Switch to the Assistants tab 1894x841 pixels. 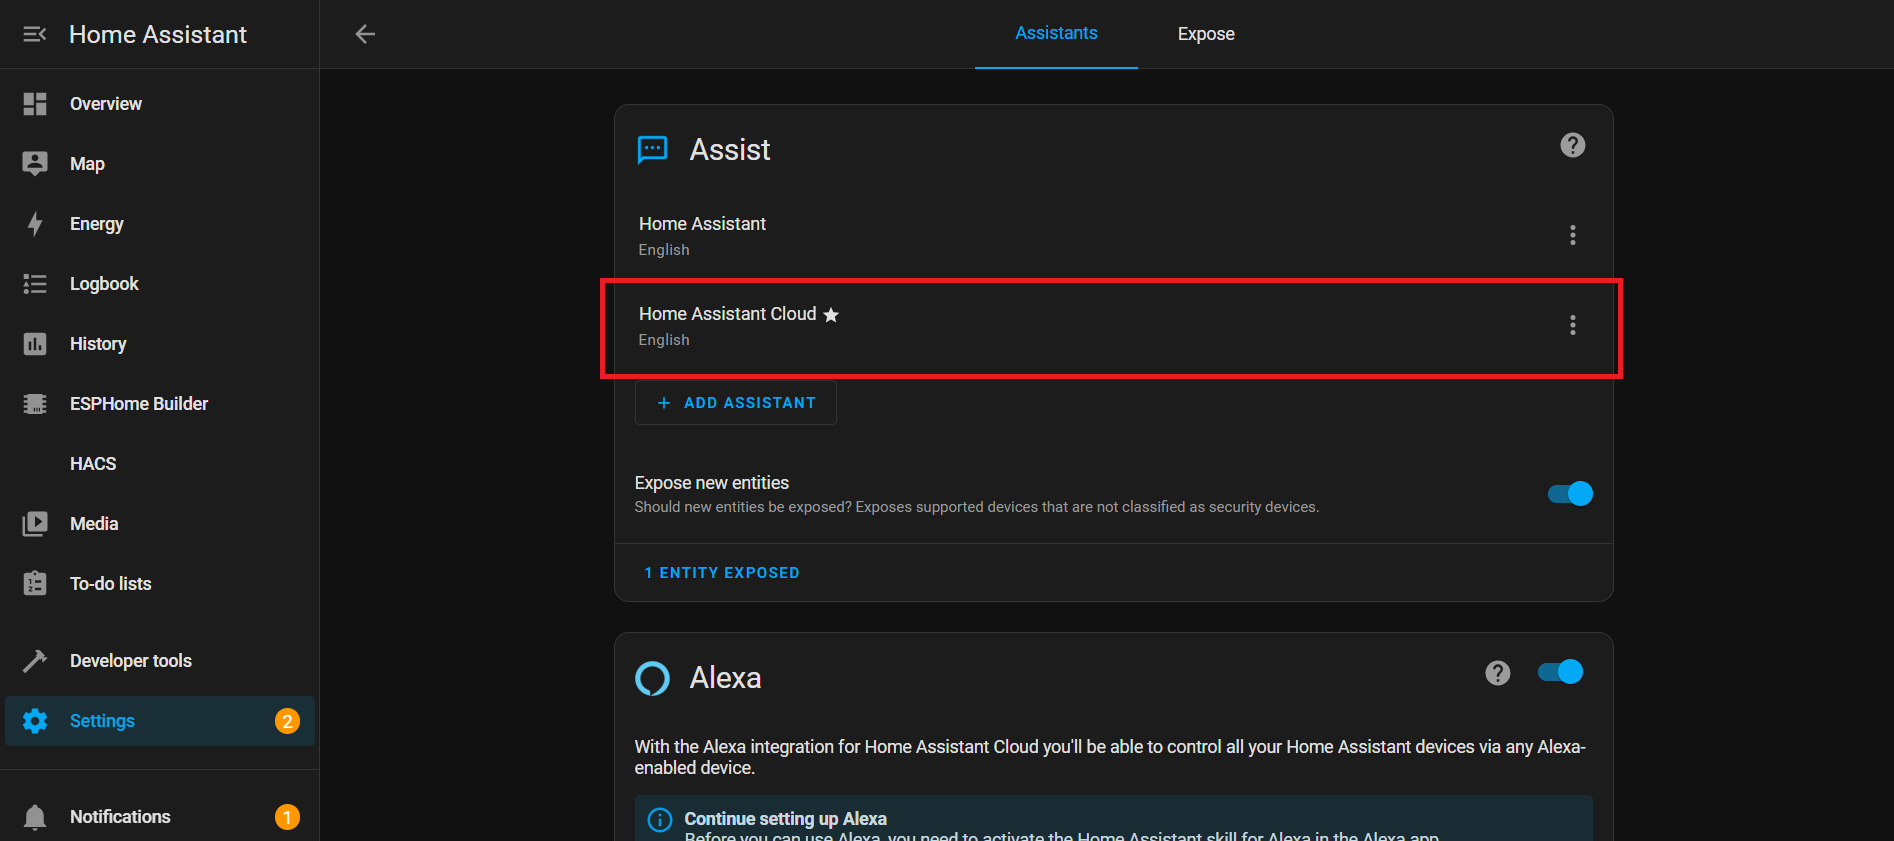(x=1056, y=33)
